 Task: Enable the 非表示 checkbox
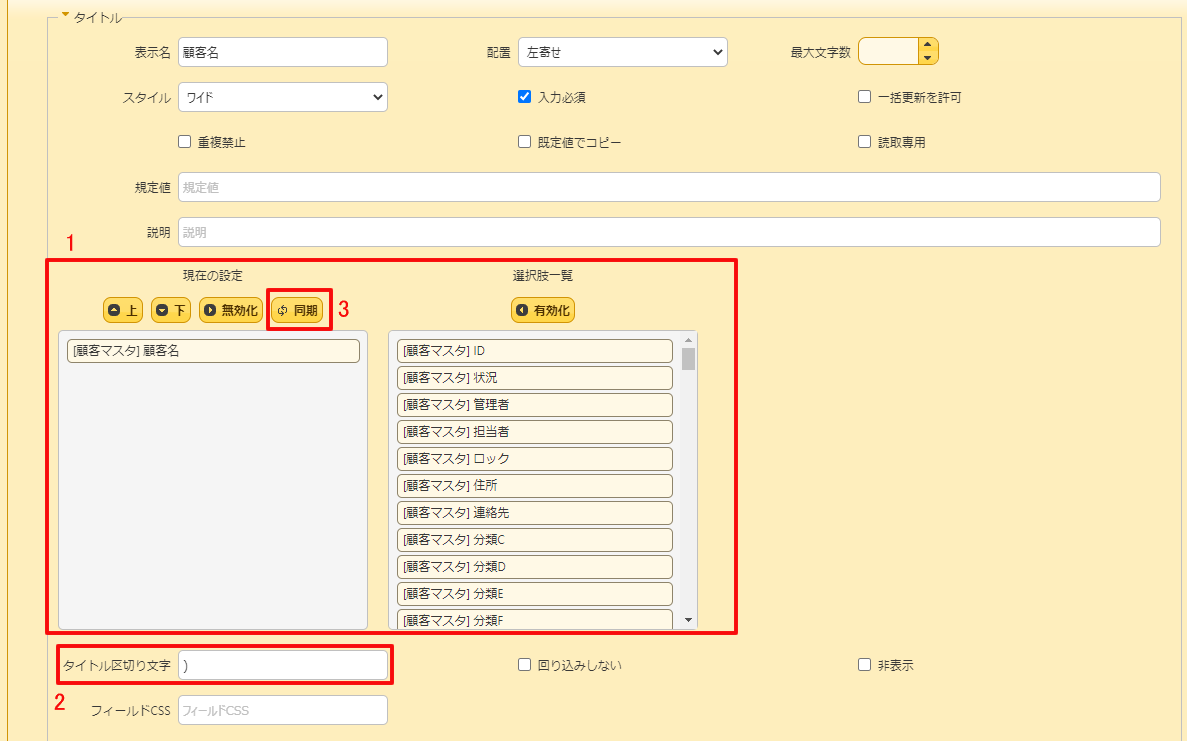864,664
